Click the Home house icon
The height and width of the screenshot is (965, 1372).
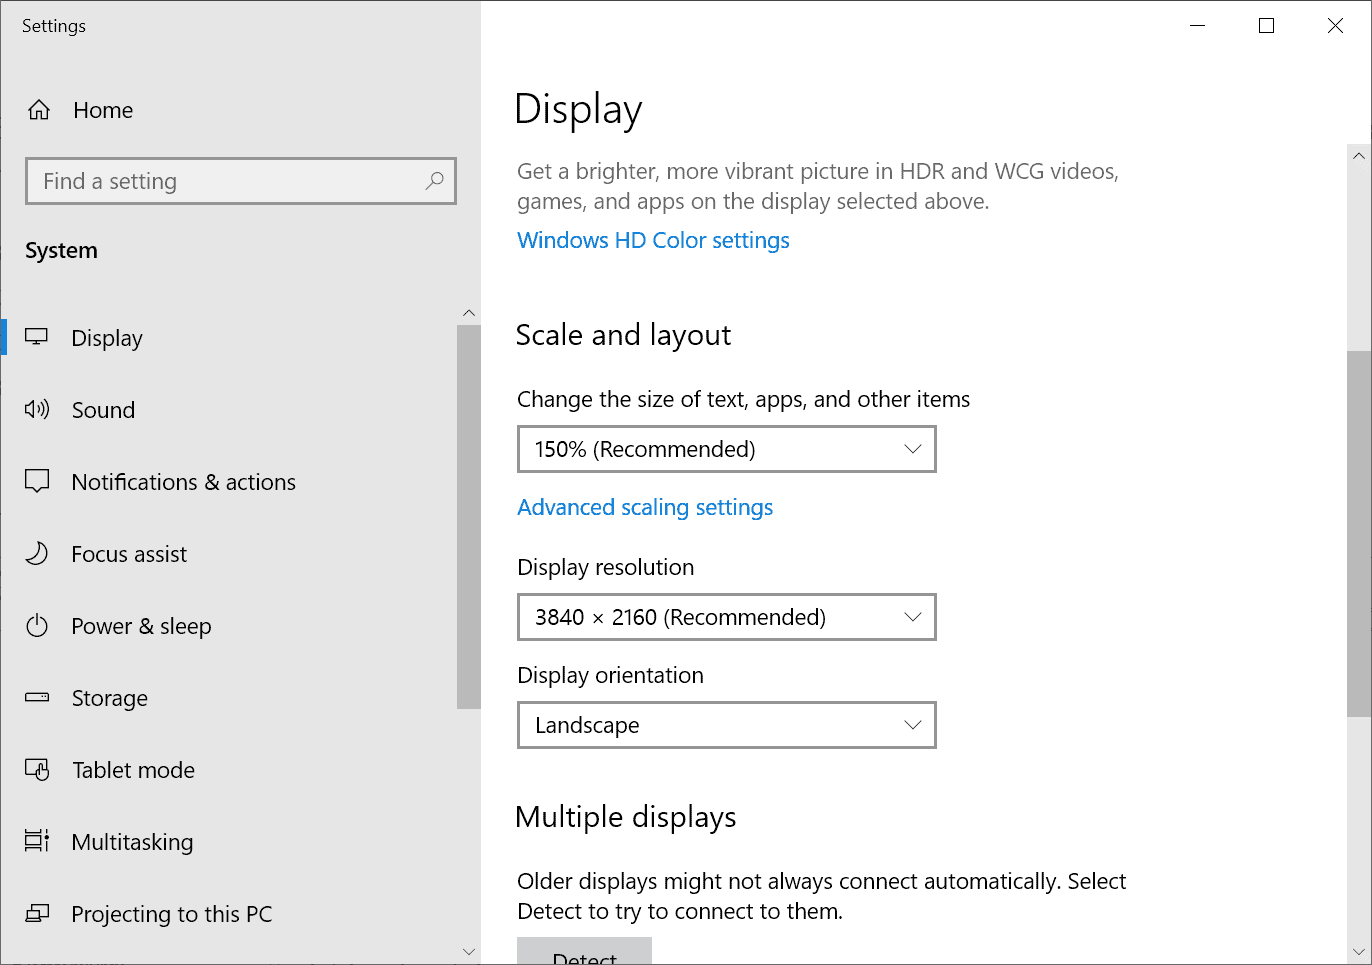click(39, 110)
